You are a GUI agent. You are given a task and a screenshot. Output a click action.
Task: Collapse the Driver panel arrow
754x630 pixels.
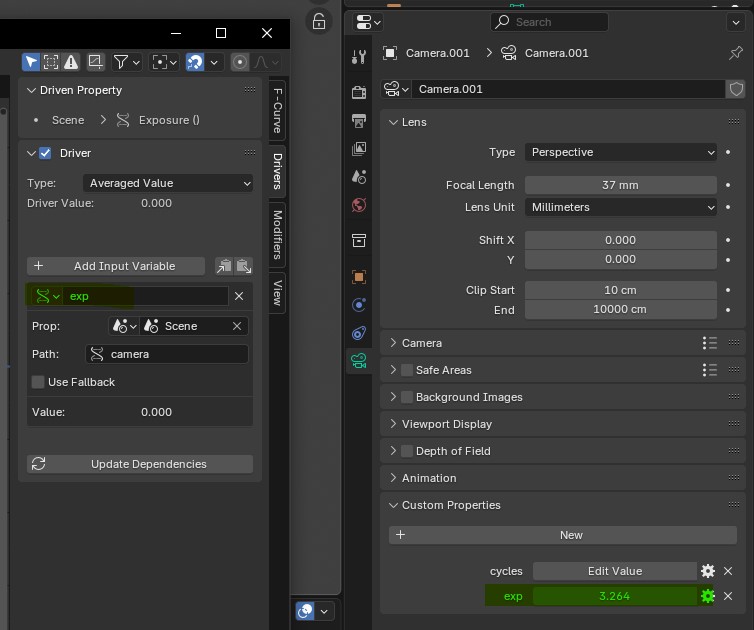[x=31, y=153]
